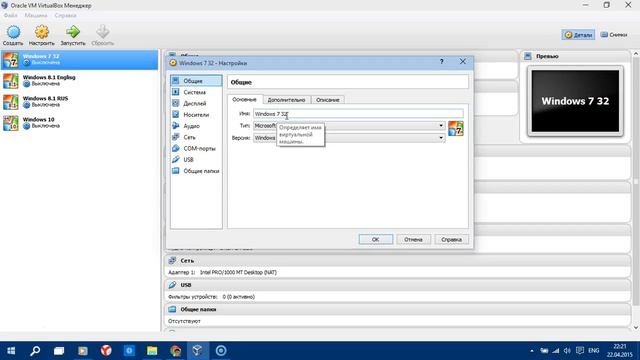Open Файл menu
640x360 pixels.
click(11, 16)
